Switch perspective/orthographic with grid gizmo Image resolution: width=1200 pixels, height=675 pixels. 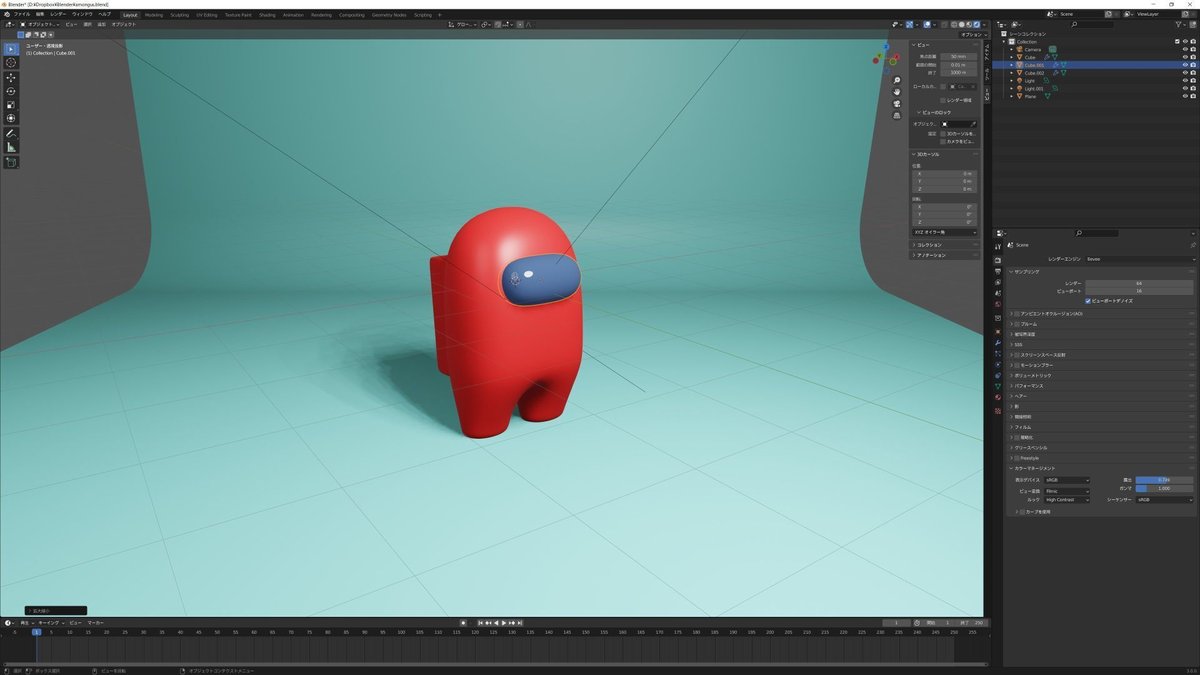(897, 116)
